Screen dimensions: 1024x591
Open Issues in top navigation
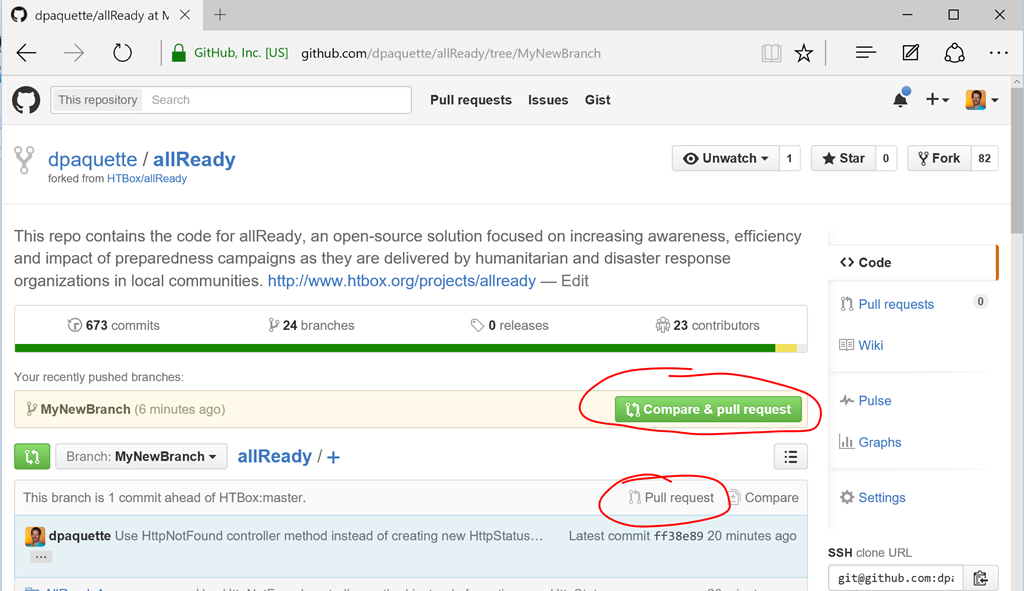(x=548, y=100)
